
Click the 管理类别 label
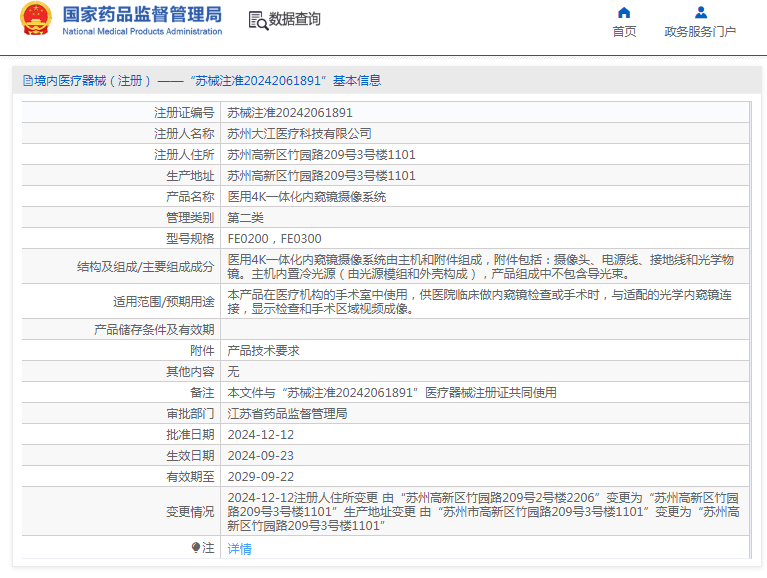coord(190,218)
